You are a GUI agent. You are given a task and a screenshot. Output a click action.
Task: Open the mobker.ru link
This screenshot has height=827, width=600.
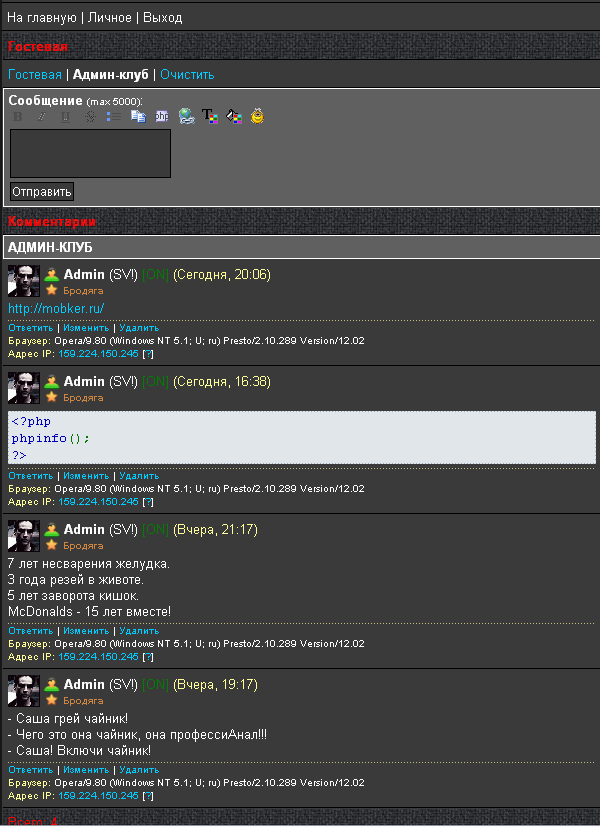tap(56, 308)
